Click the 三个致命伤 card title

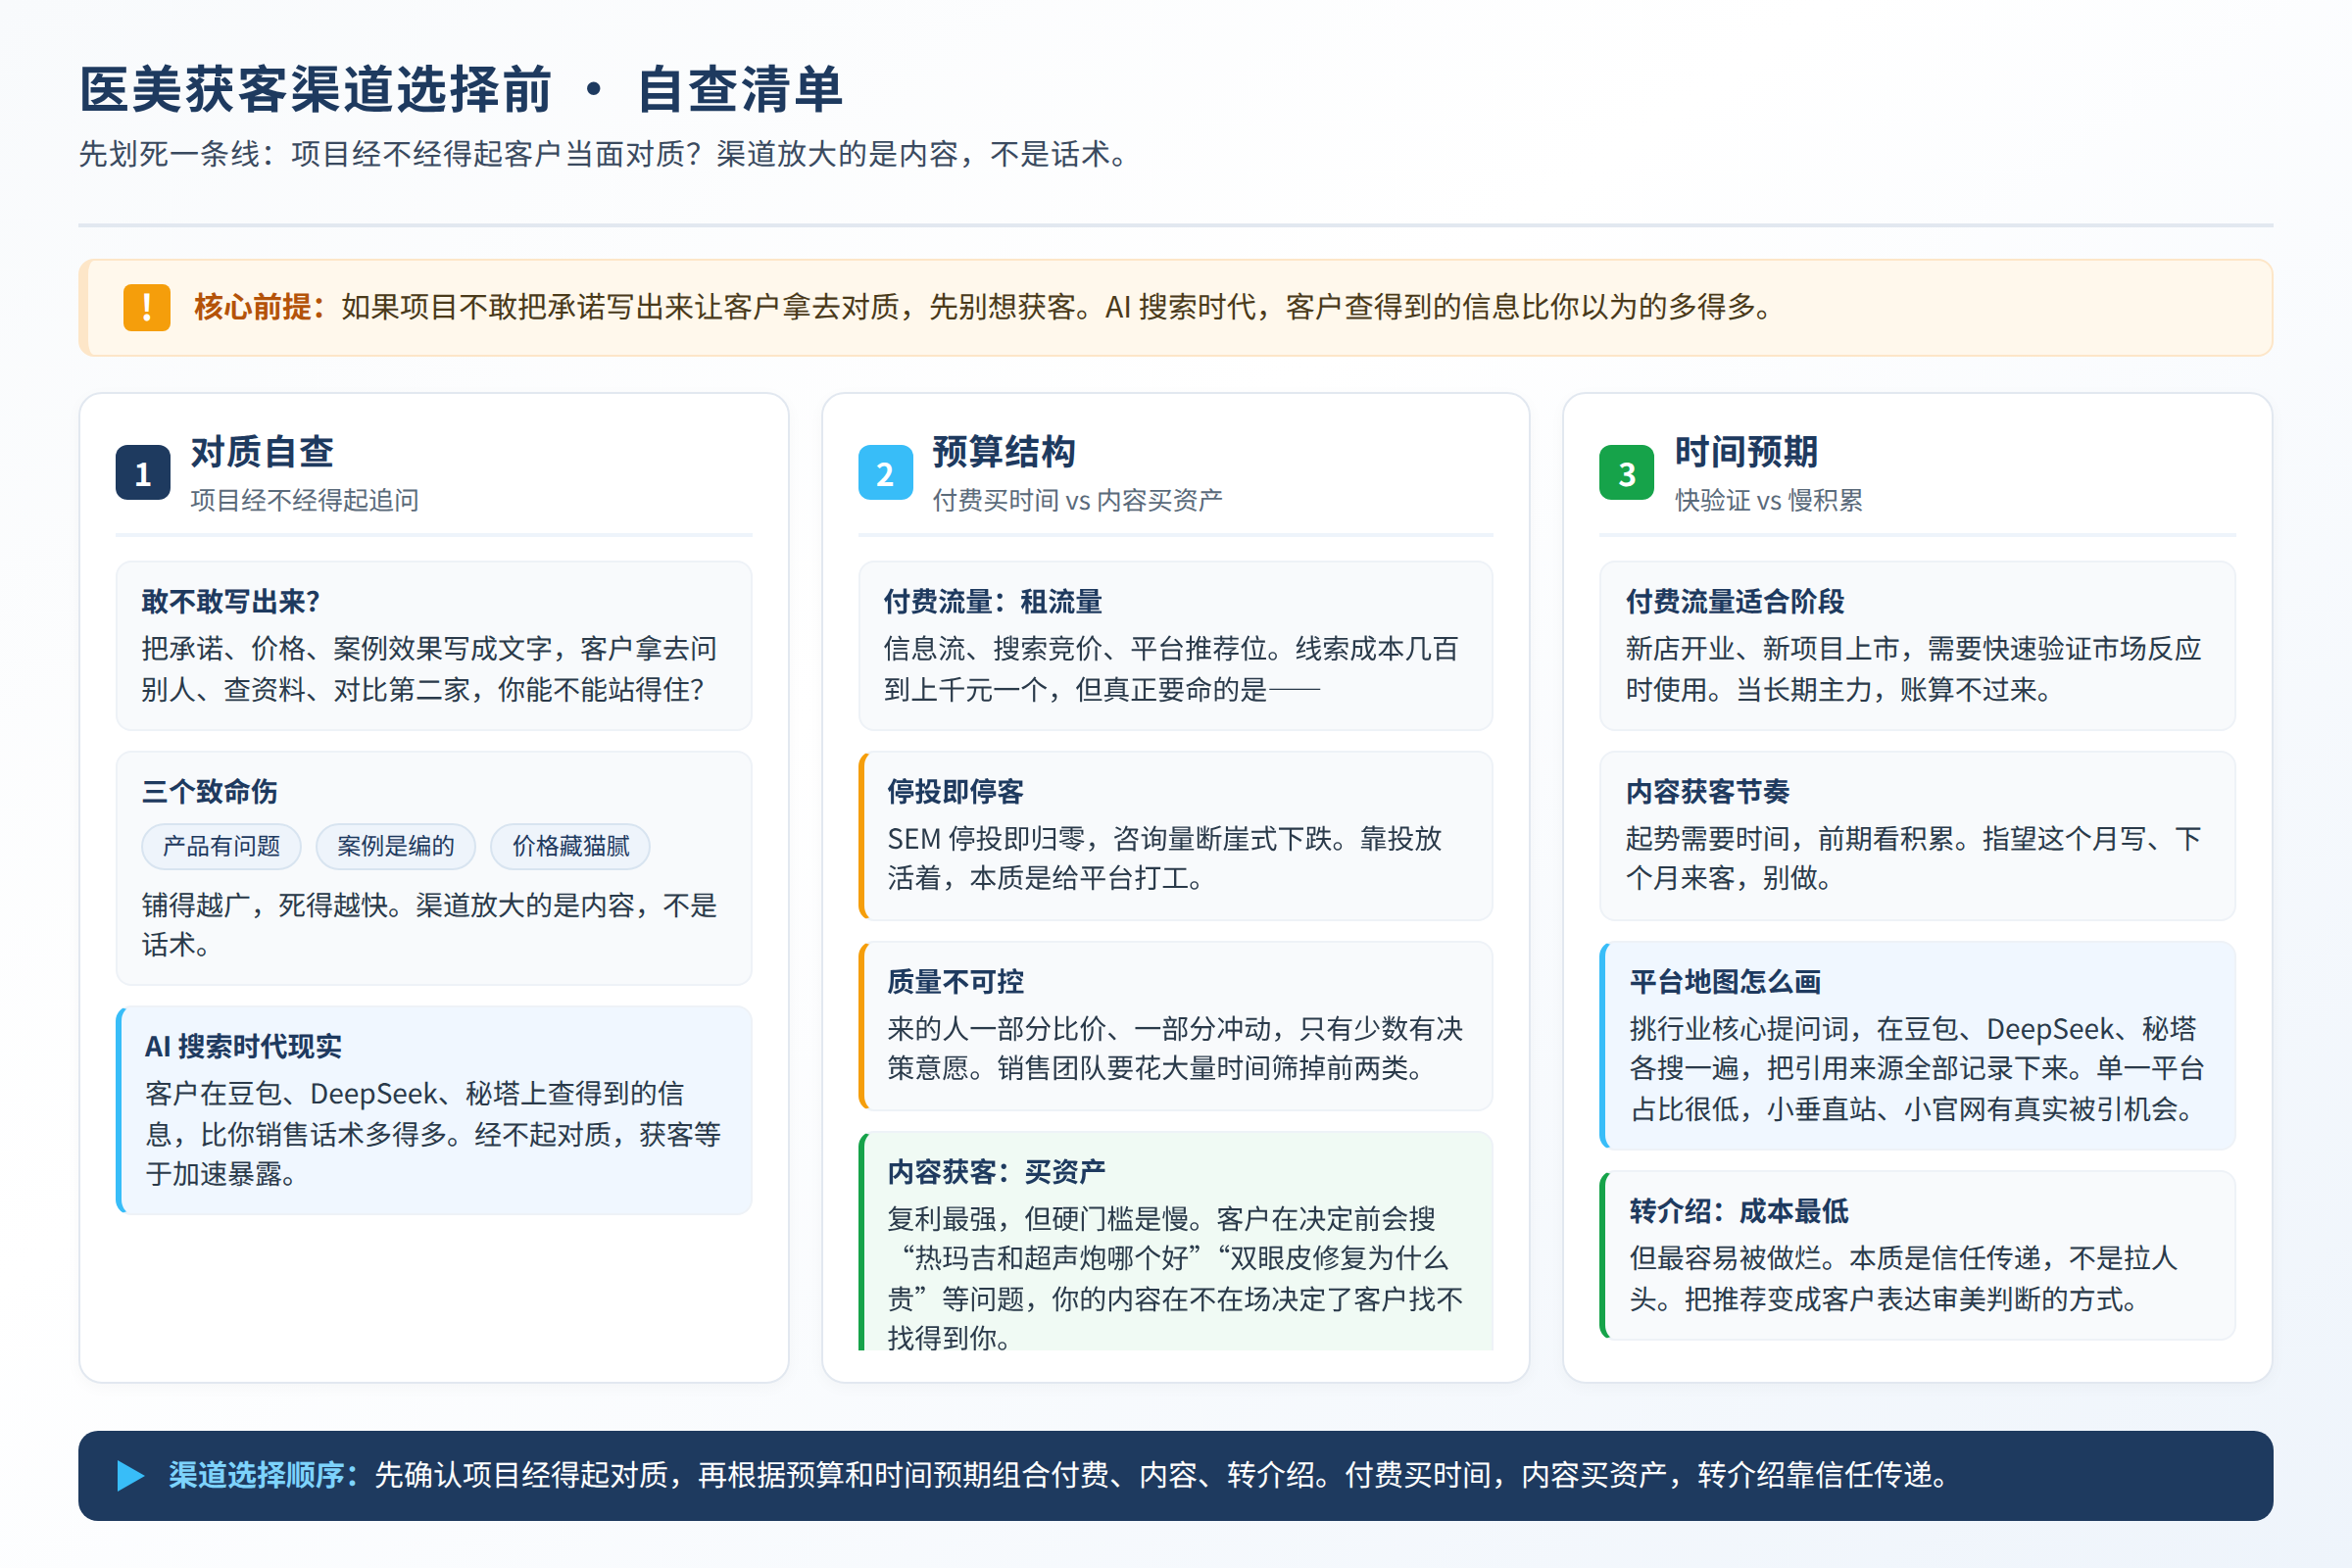[210, 792]
